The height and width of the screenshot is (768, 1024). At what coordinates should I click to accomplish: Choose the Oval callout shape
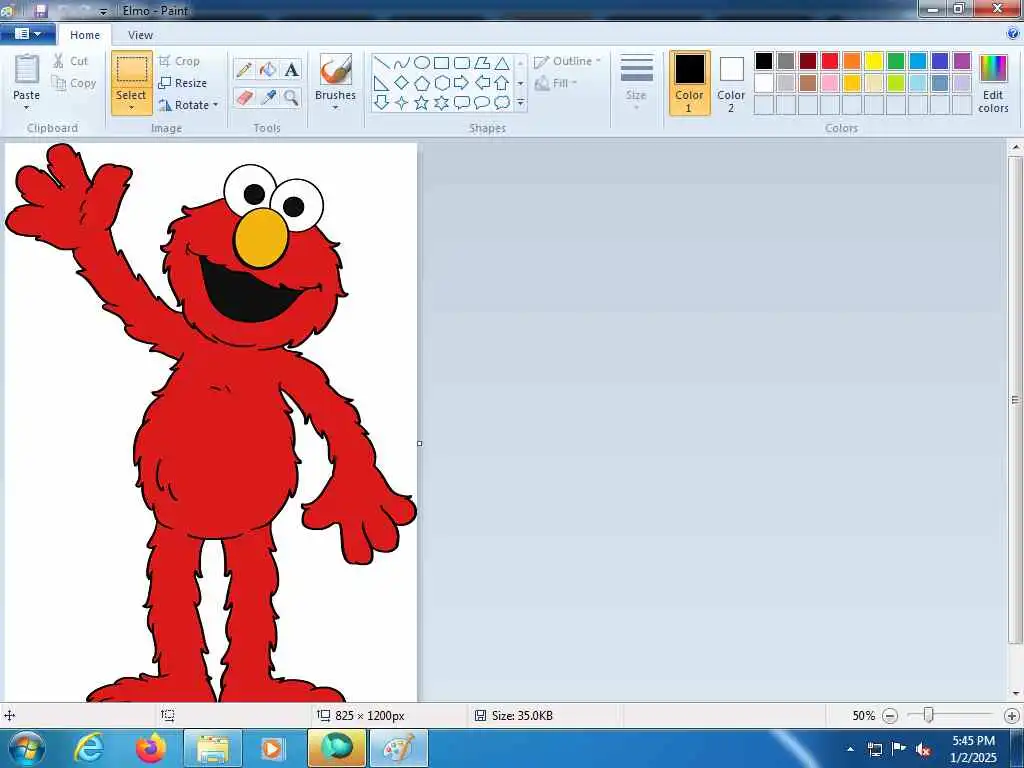click(x=482, y=103)
